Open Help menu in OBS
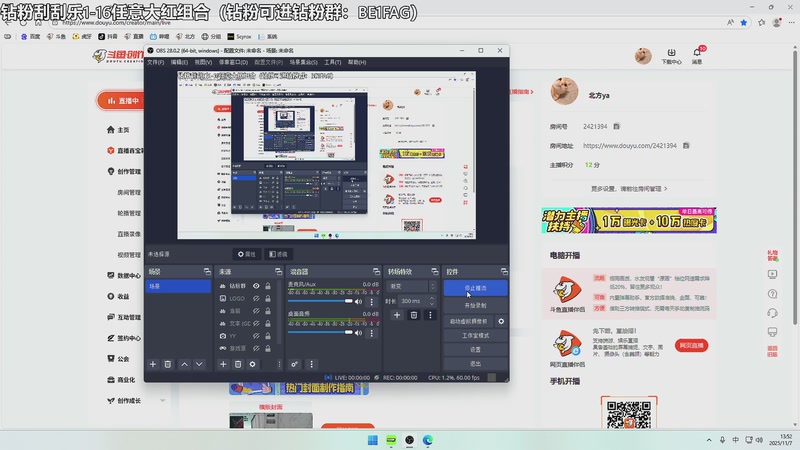Viewport: 800px width, 450px height. point(357,62)
